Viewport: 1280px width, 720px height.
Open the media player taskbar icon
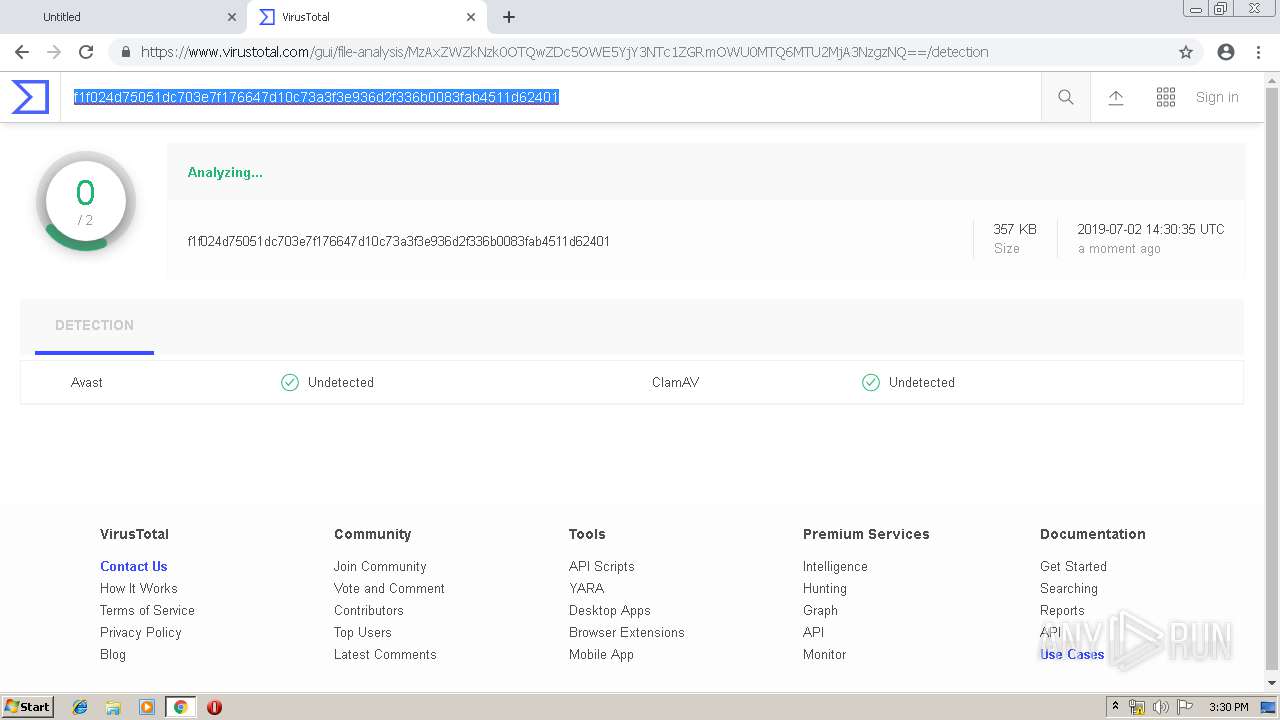(x=147, y=707)
